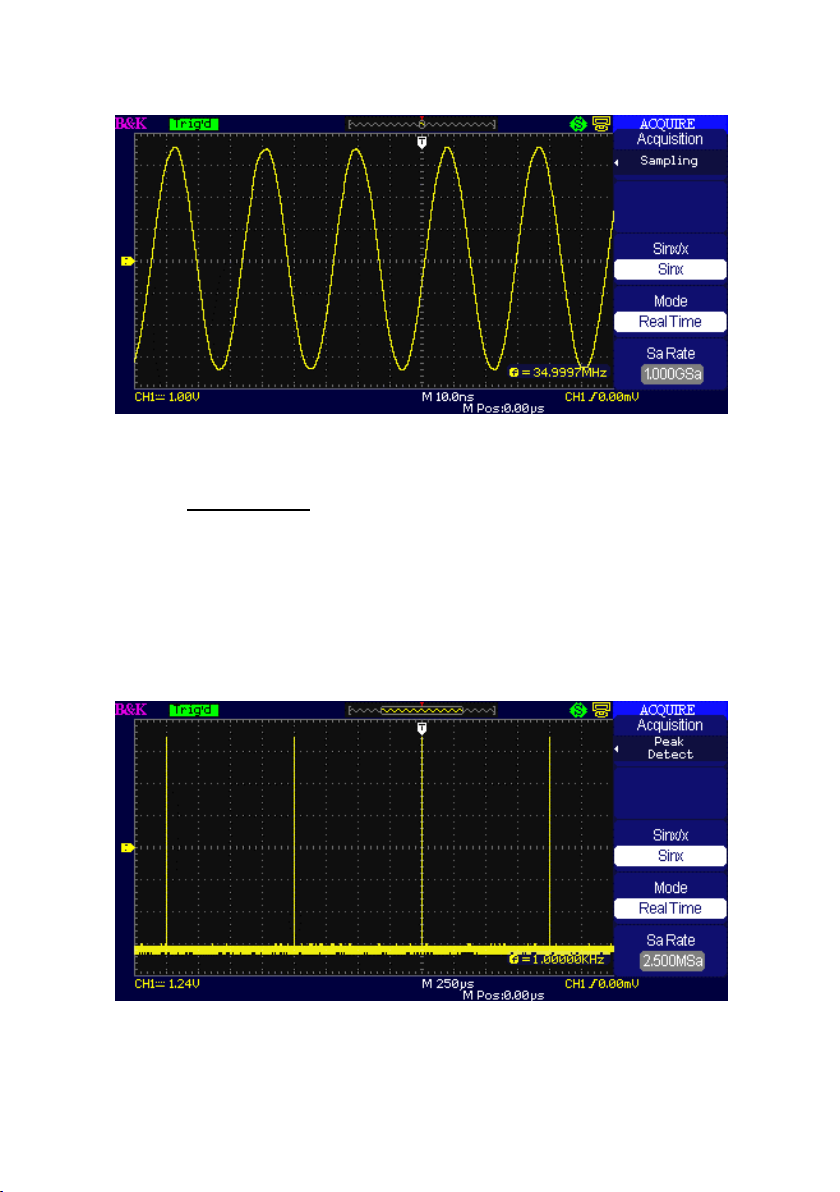Click the 34.9997MHz frequency counter readout

(559, 372)
